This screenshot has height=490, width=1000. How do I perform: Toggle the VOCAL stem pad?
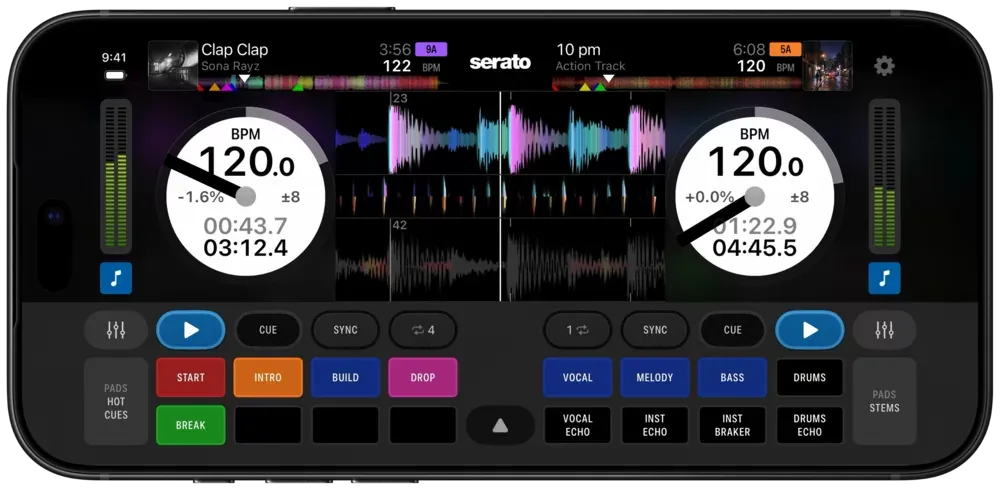coord(577,378)
